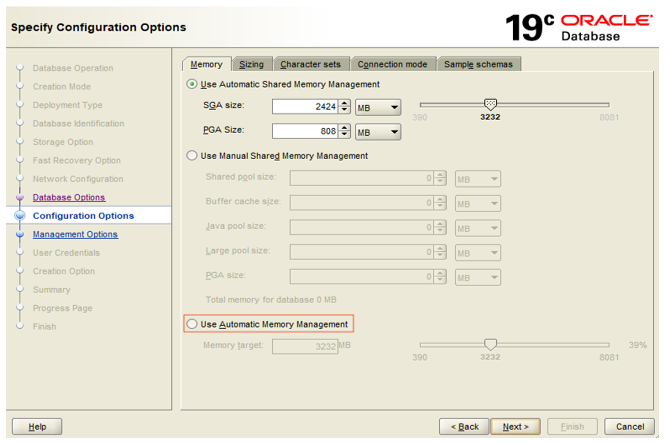The width and height of the screenshot is (664, 443).
Task: Open the Memory tab
Action: pos(207,64)
